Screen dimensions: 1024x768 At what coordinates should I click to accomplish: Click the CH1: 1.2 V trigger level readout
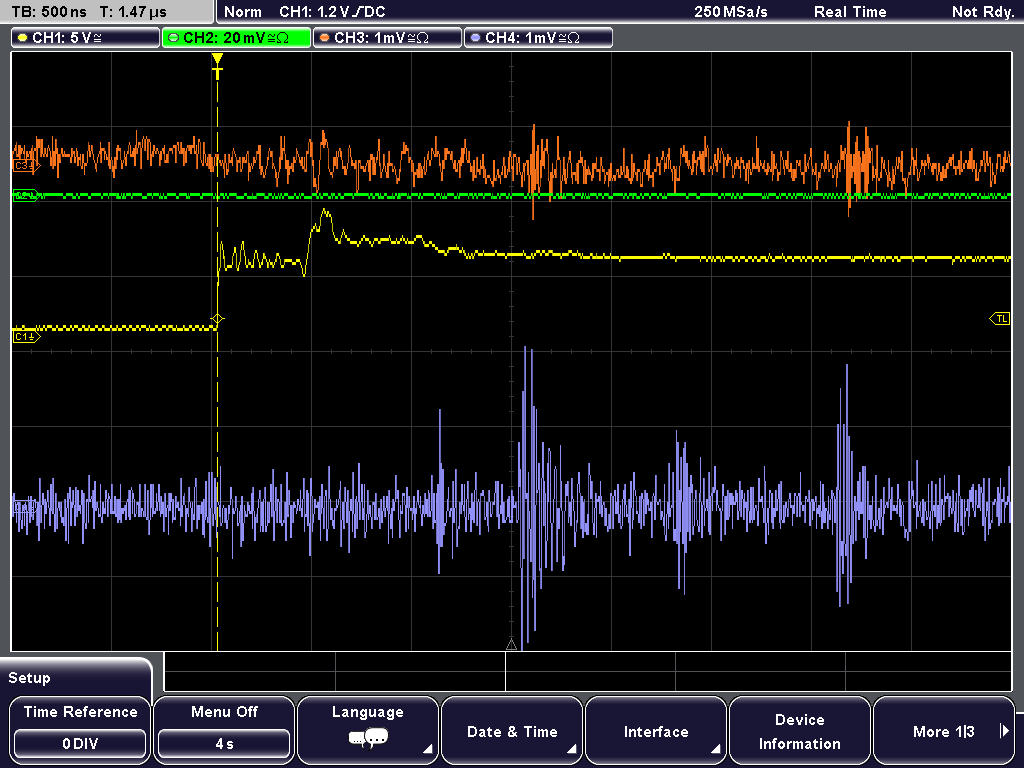332,12
